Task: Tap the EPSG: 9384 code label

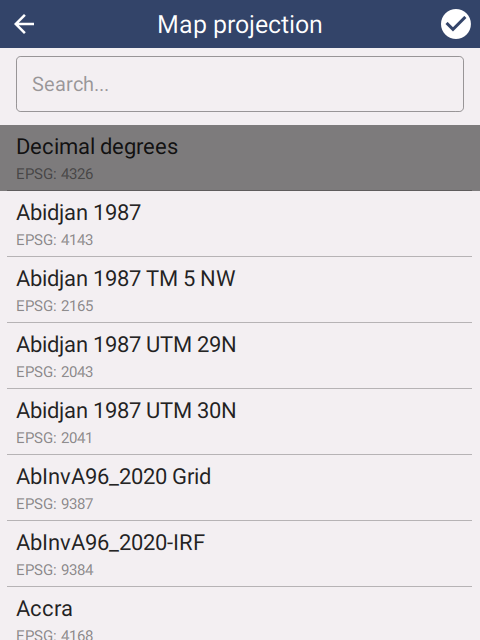Action: pos(55,570)
